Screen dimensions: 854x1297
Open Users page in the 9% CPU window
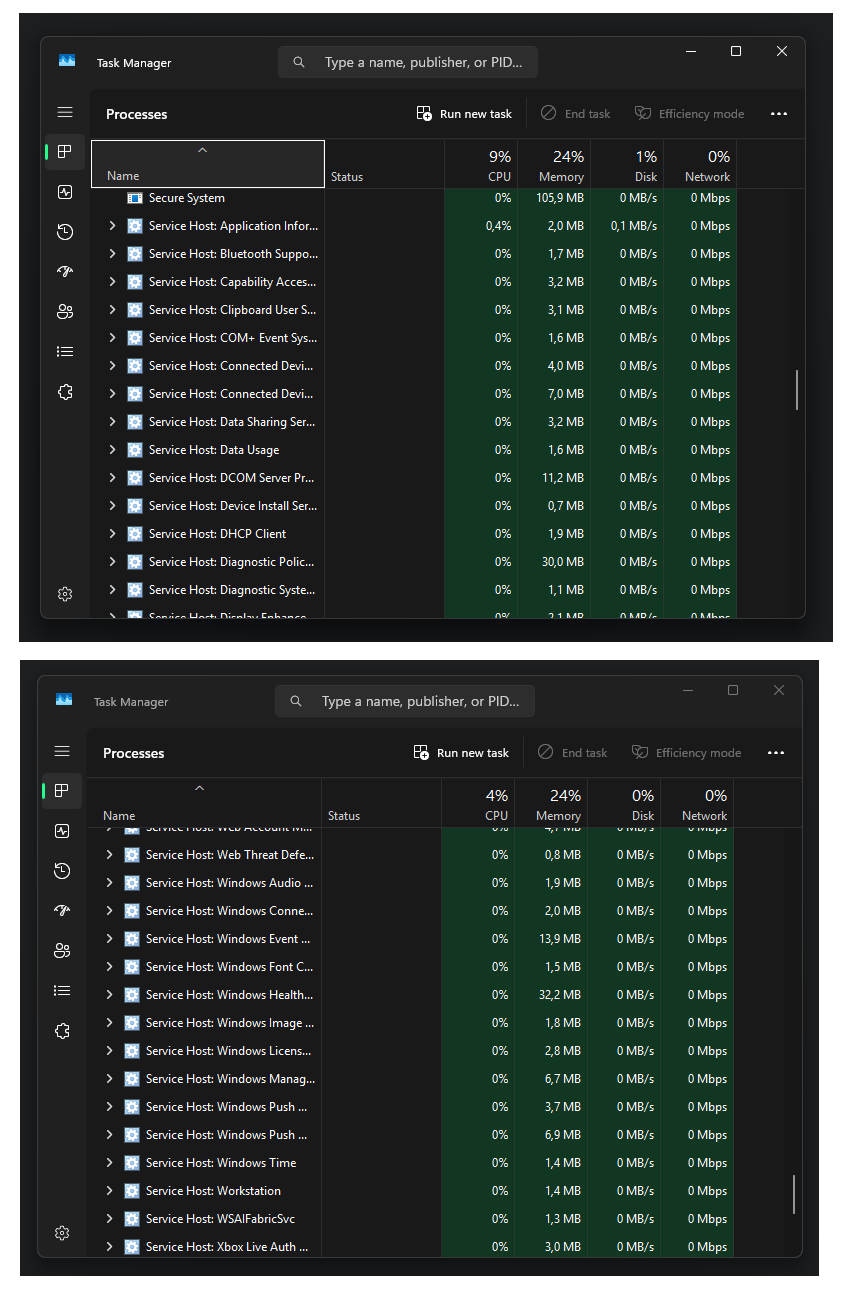click(65, 312)
